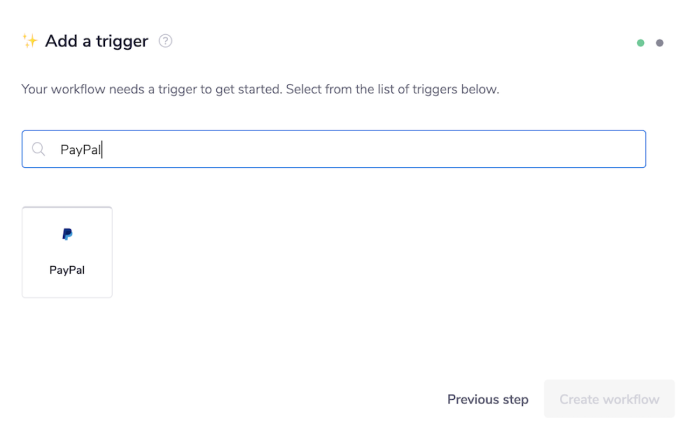
Task: Place cursor after 'PayPal' in search box
Action: [x=103, y=149]
